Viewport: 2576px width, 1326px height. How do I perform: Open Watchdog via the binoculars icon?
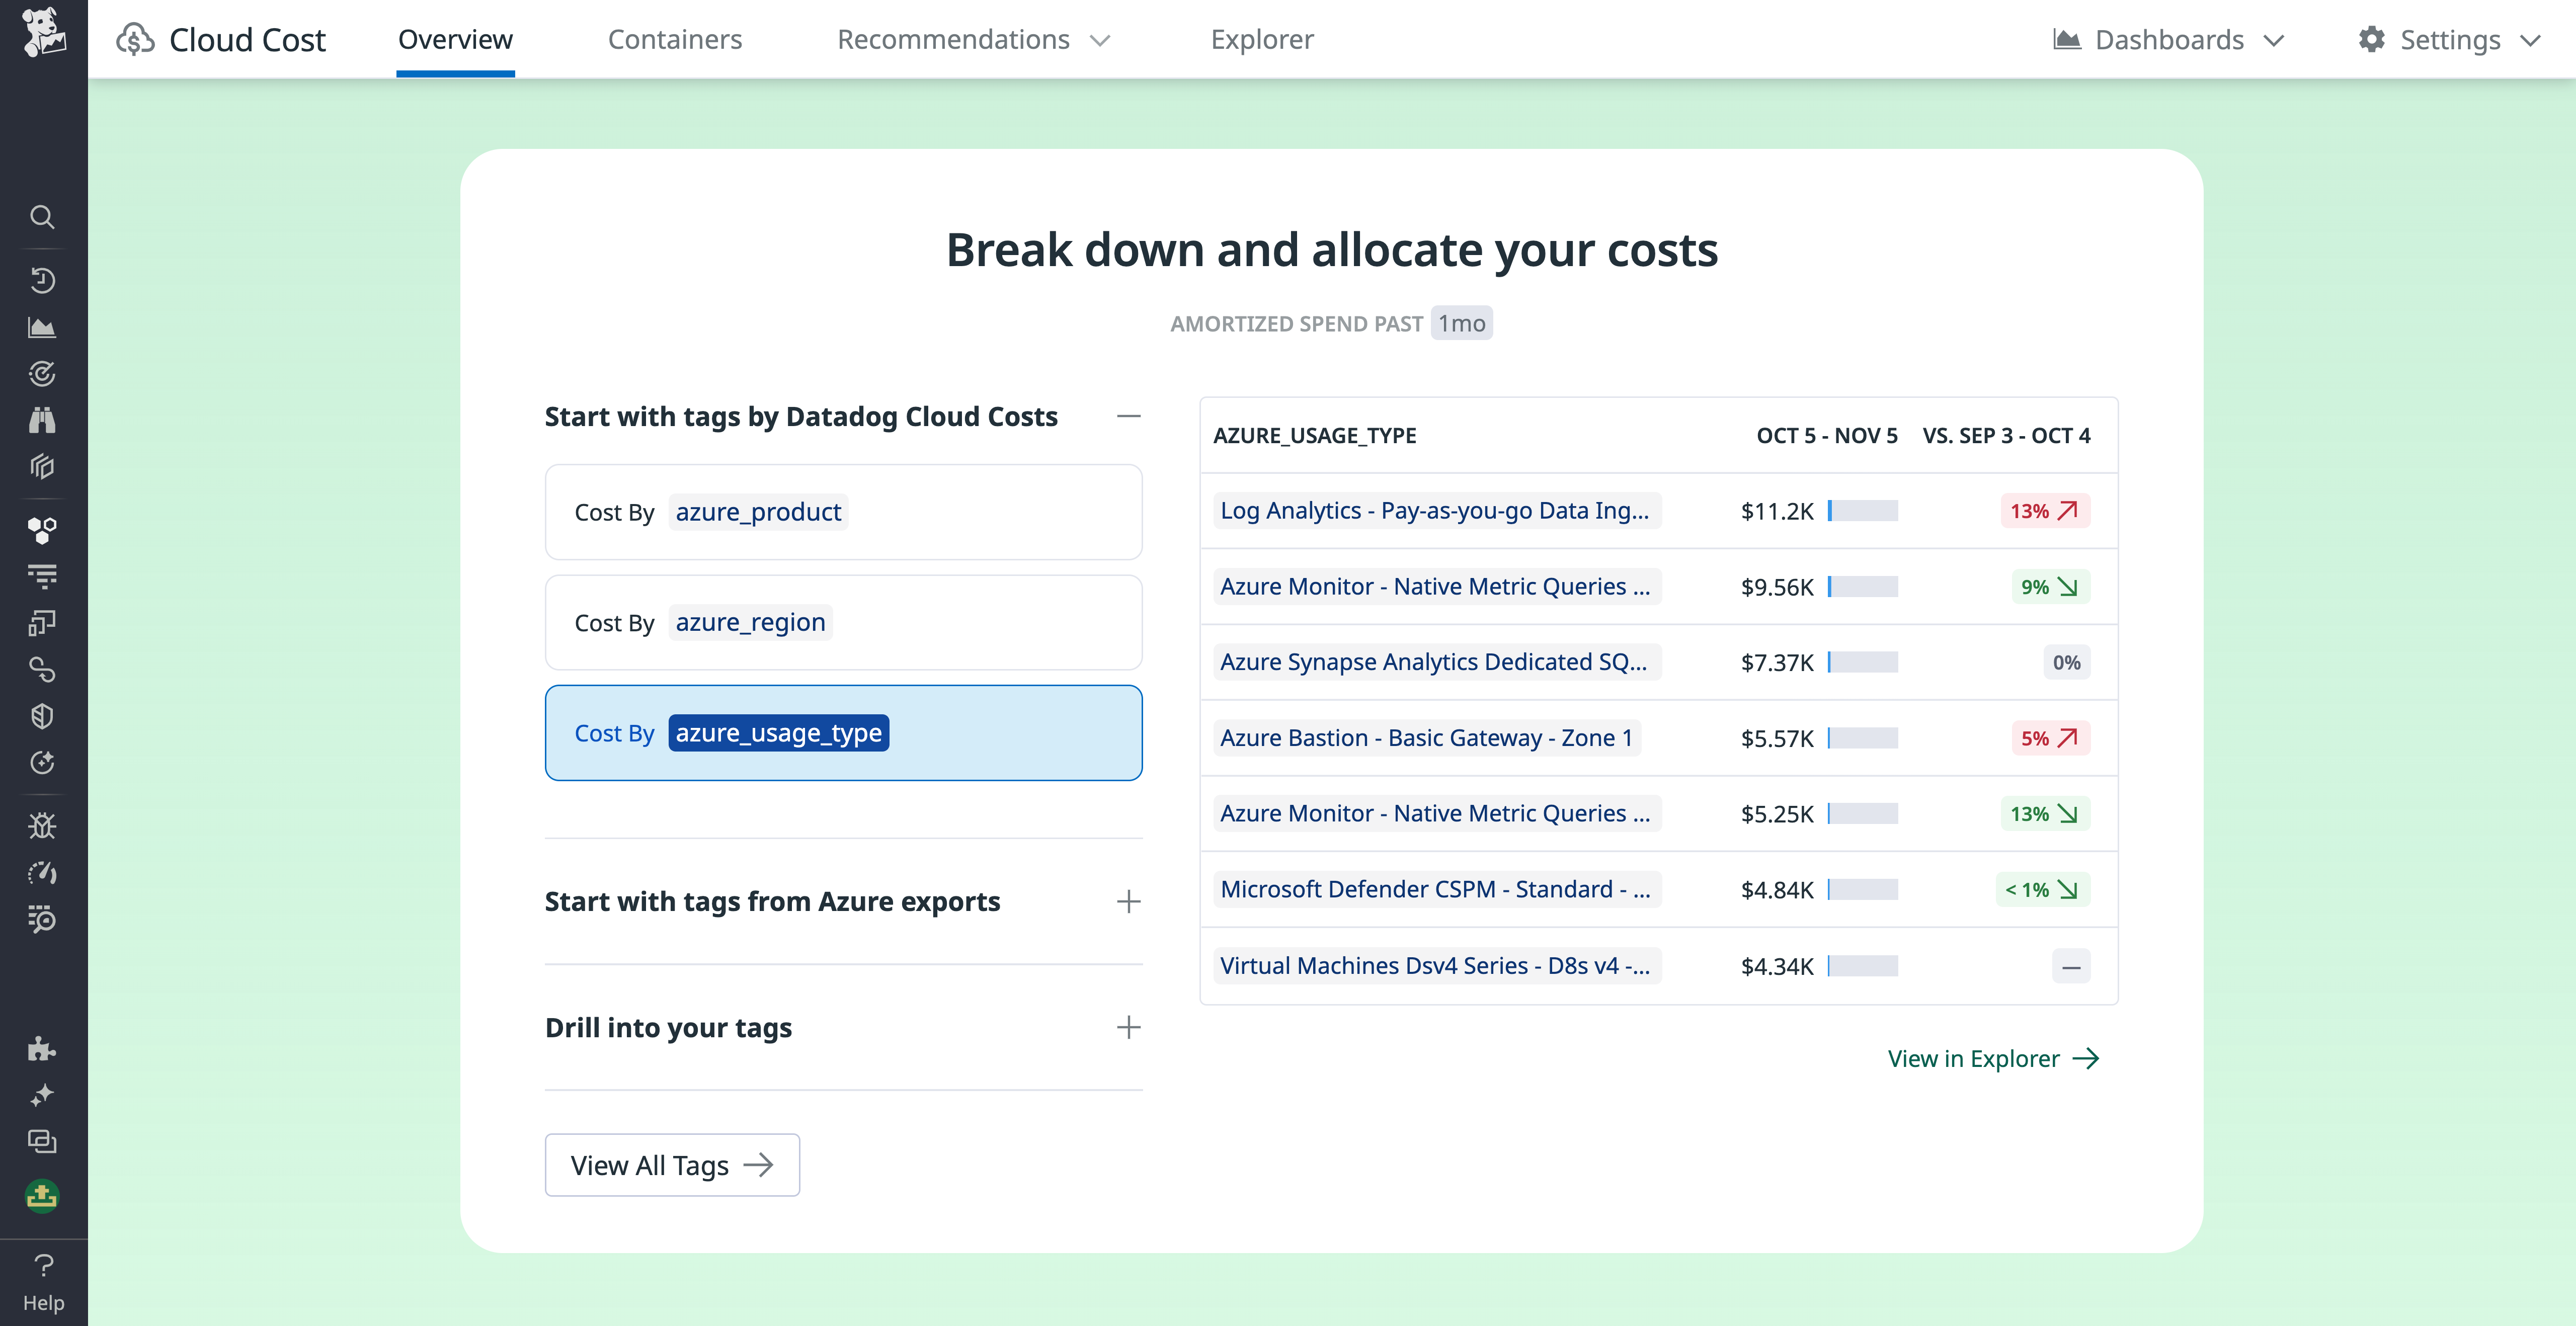[43, 420]
